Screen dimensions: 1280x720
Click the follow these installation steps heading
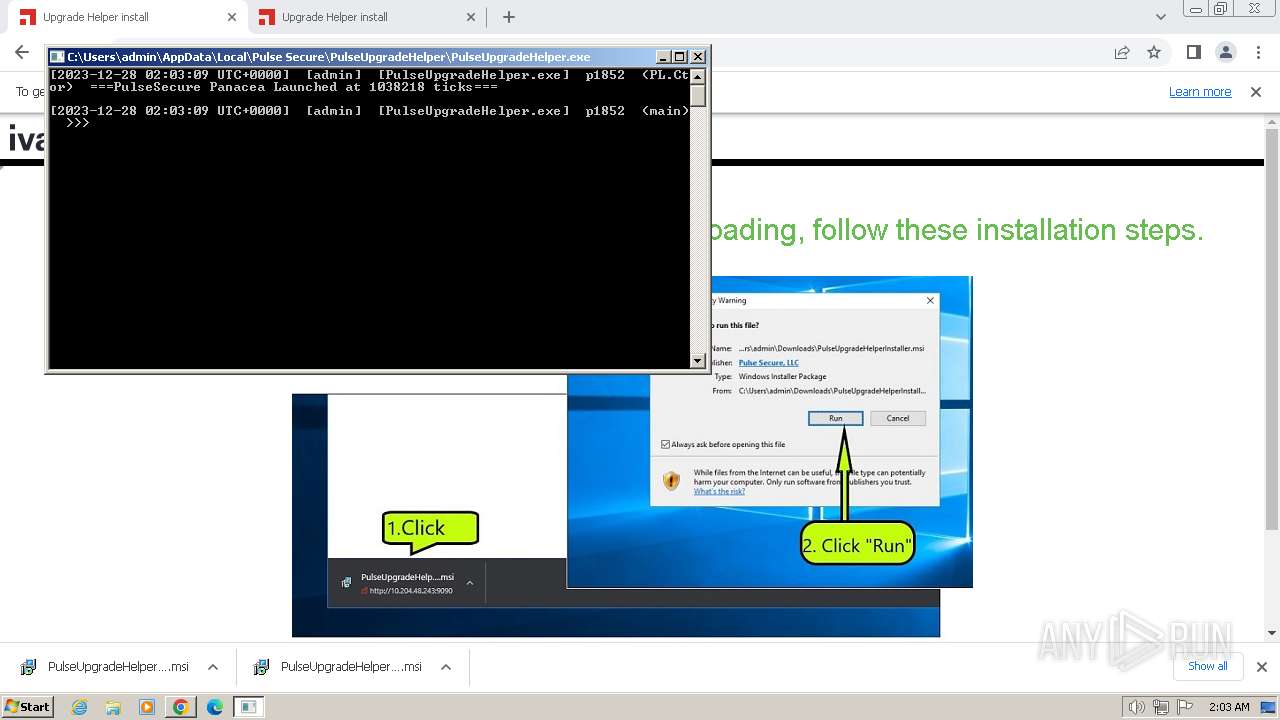click(956, 230)
